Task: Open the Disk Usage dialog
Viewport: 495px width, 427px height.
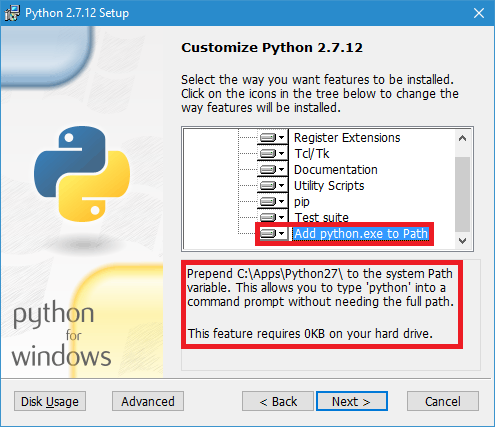Action: [x=50, y=401]
